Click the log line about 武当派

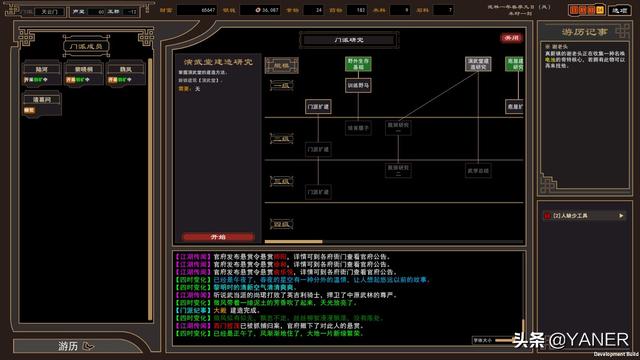(x=286, y=295)
